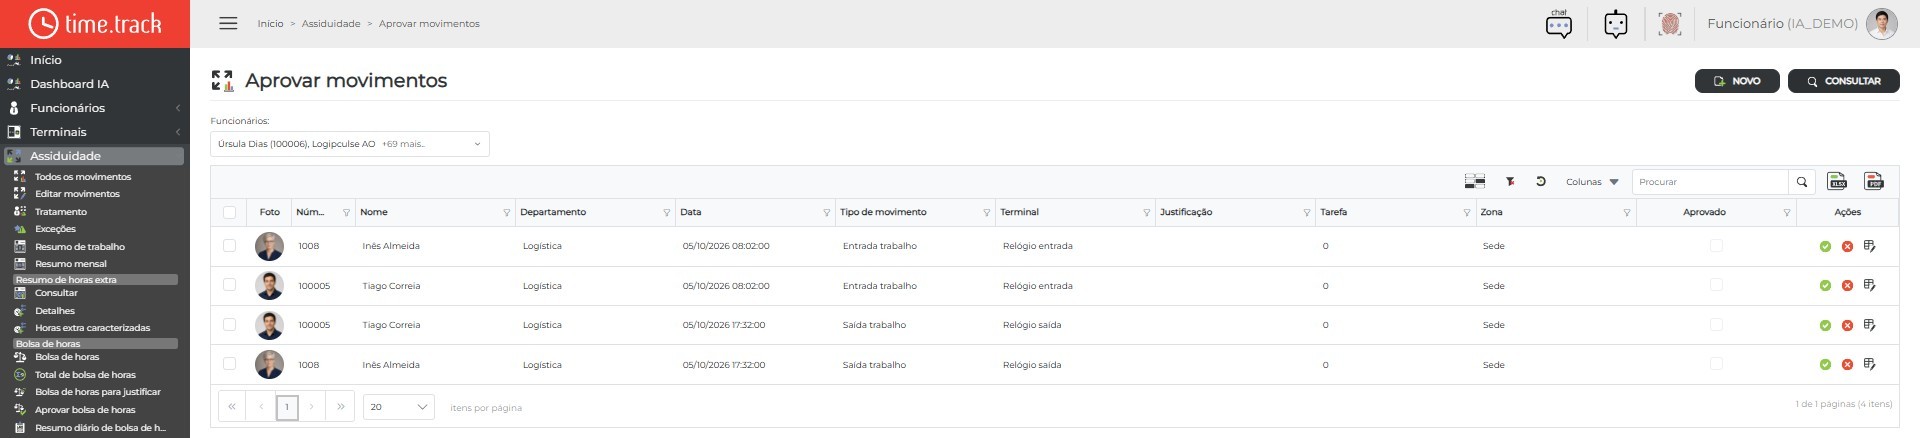This screenshot has height=438, width=1920.
Task: Expand the Terminais sidebar menu
Action: [x=95, y=132]
